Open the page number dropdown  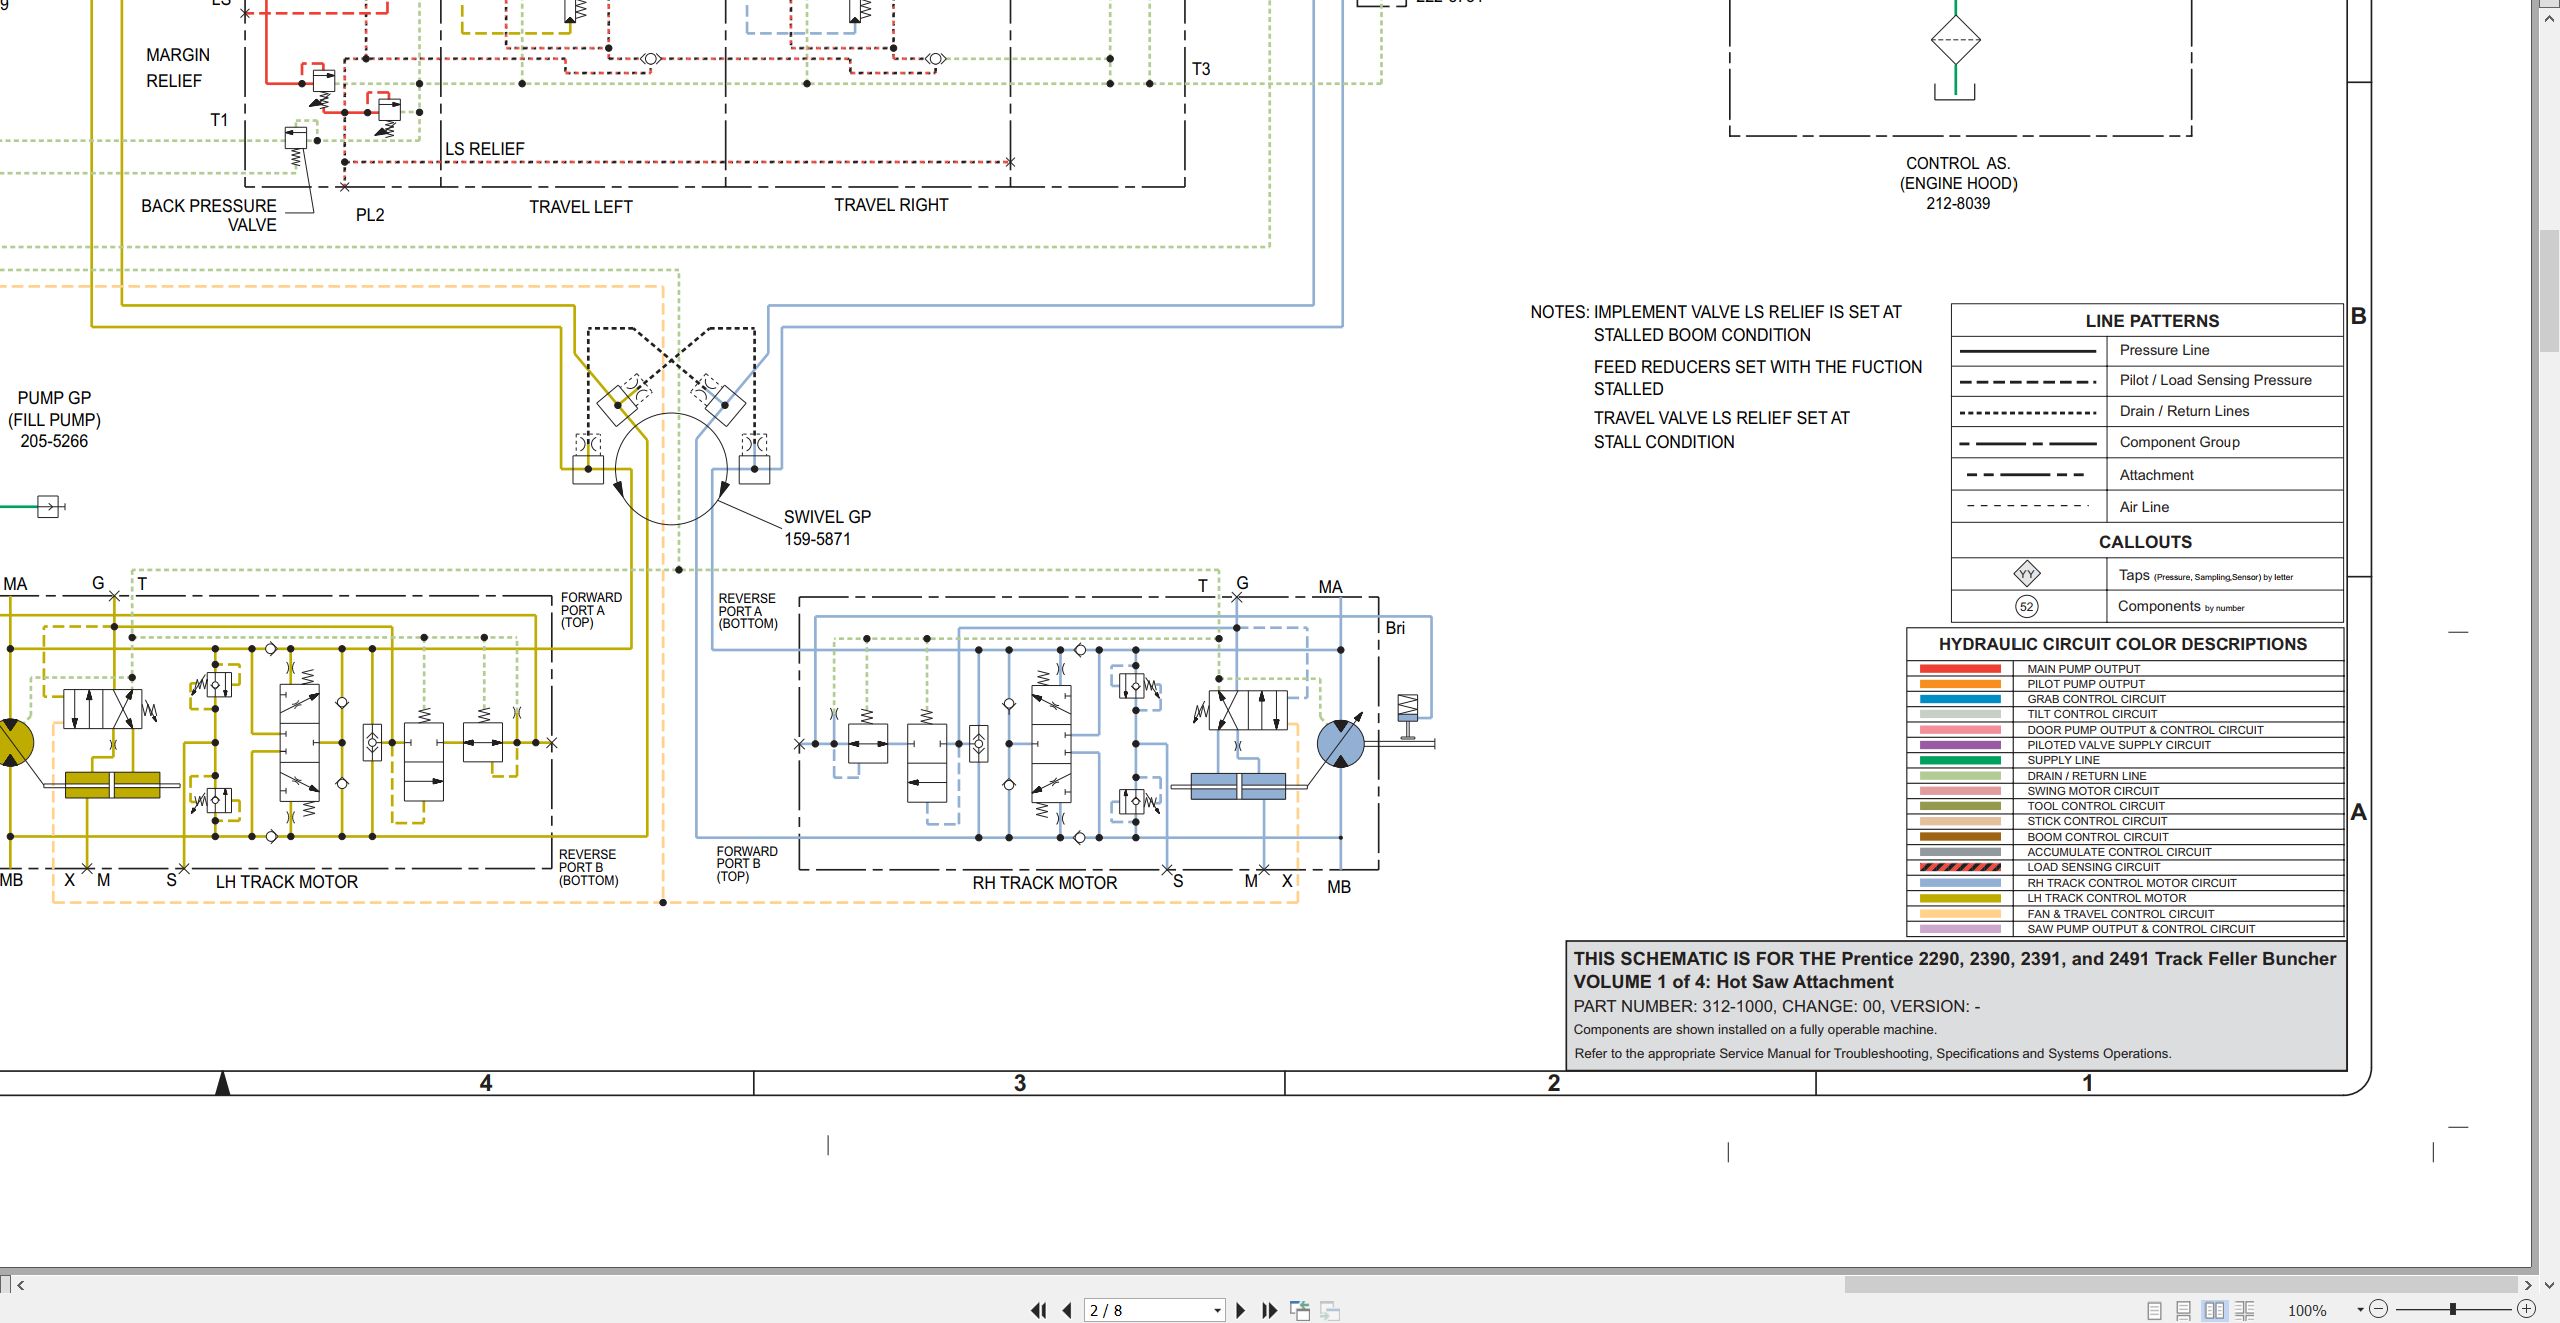point(1217,1310)
